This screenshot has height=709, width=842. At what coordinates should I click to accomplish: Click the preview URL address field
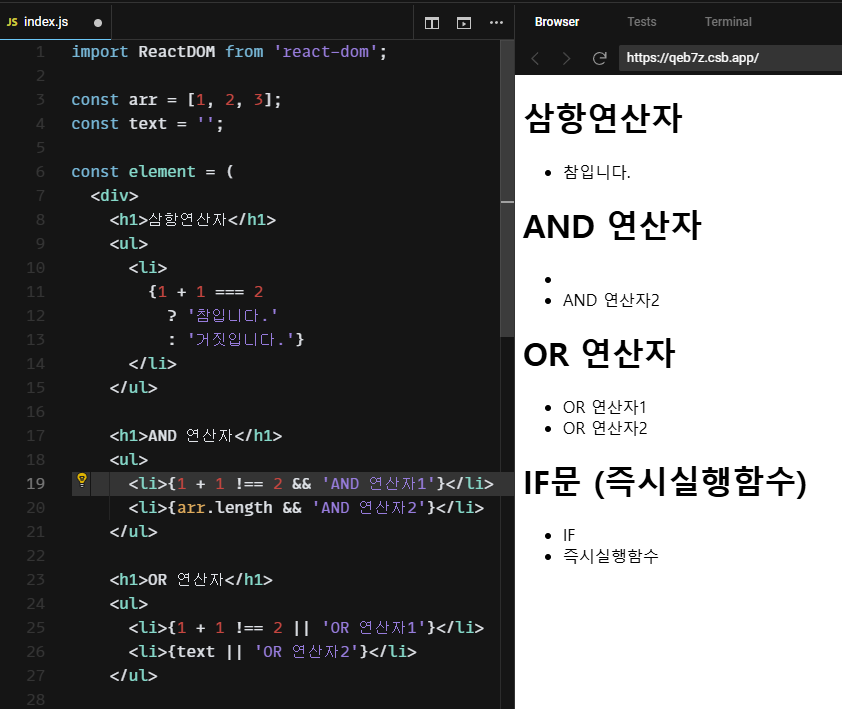730,58
